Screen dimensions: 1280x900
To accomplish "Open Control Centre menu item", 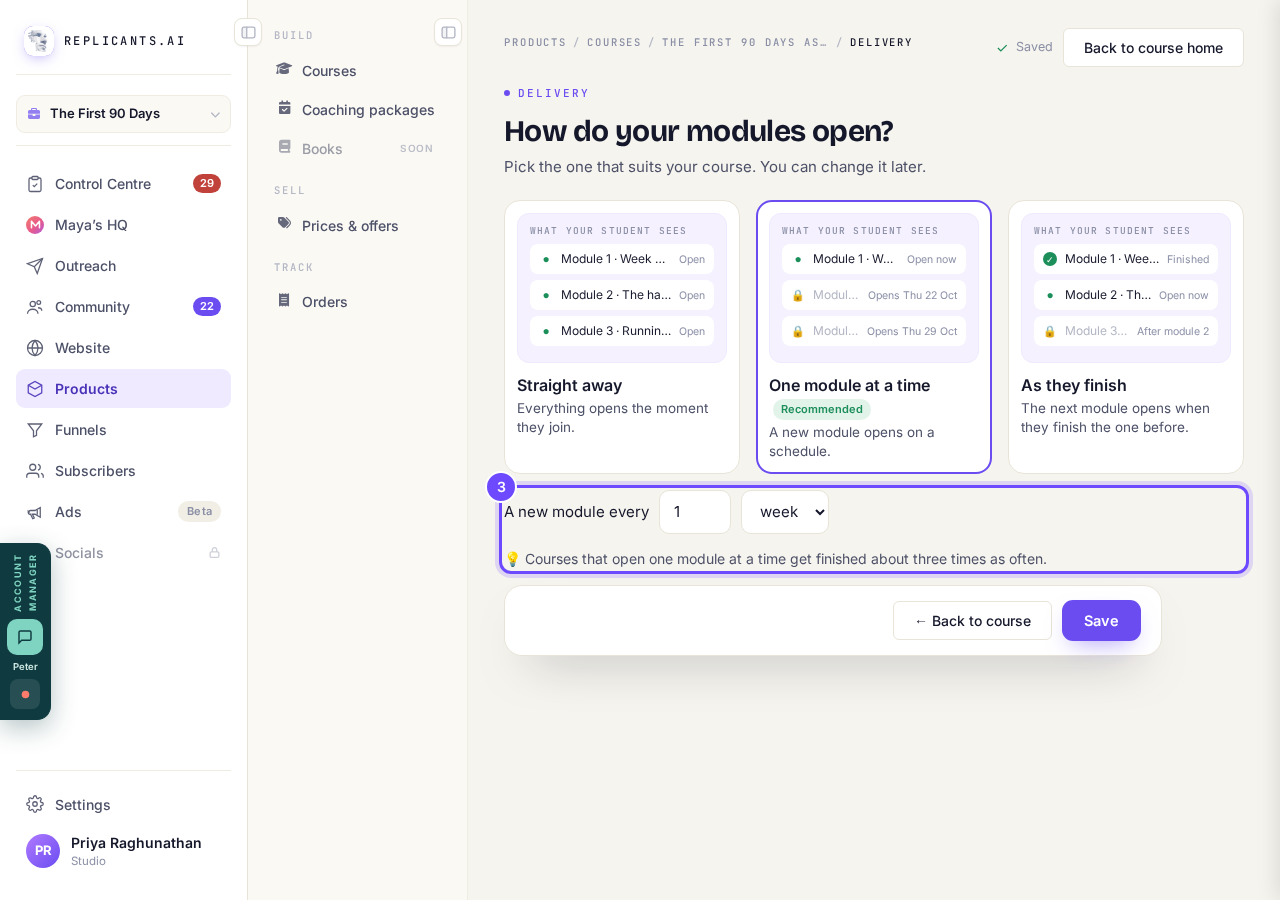I will tap(123, 184).
